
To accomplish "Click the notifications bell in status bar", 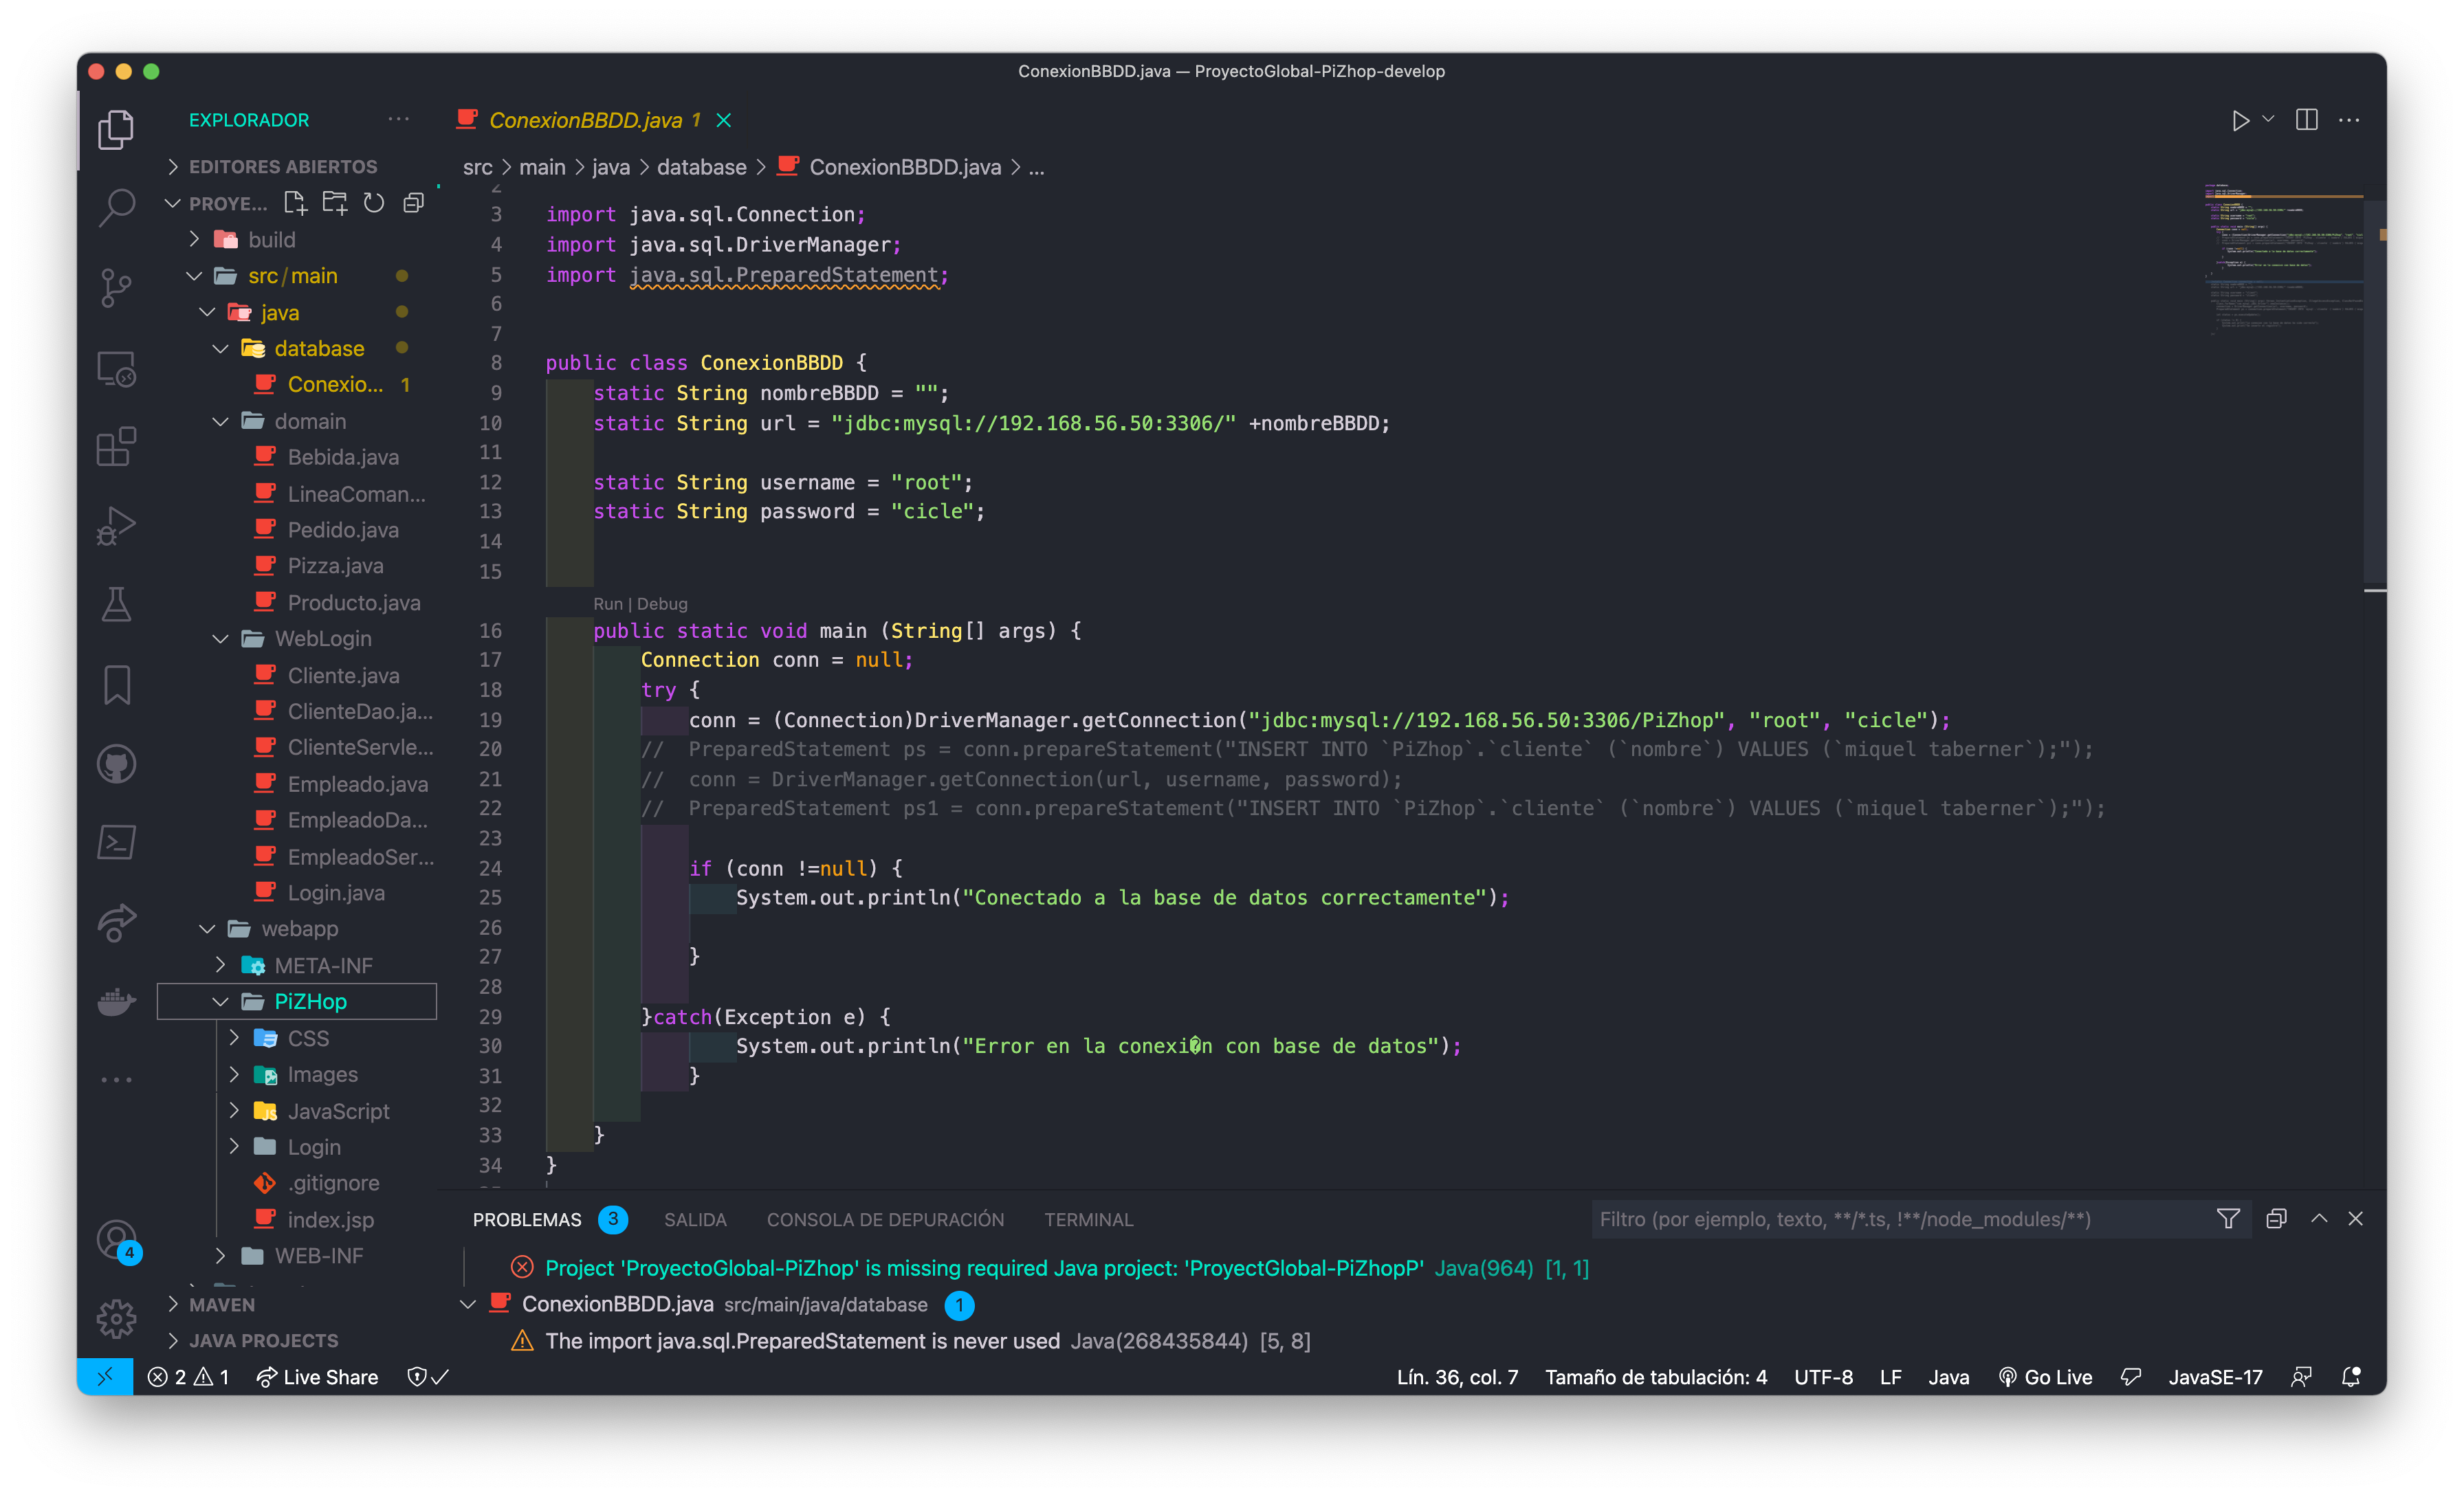I will (2351, 1376).
